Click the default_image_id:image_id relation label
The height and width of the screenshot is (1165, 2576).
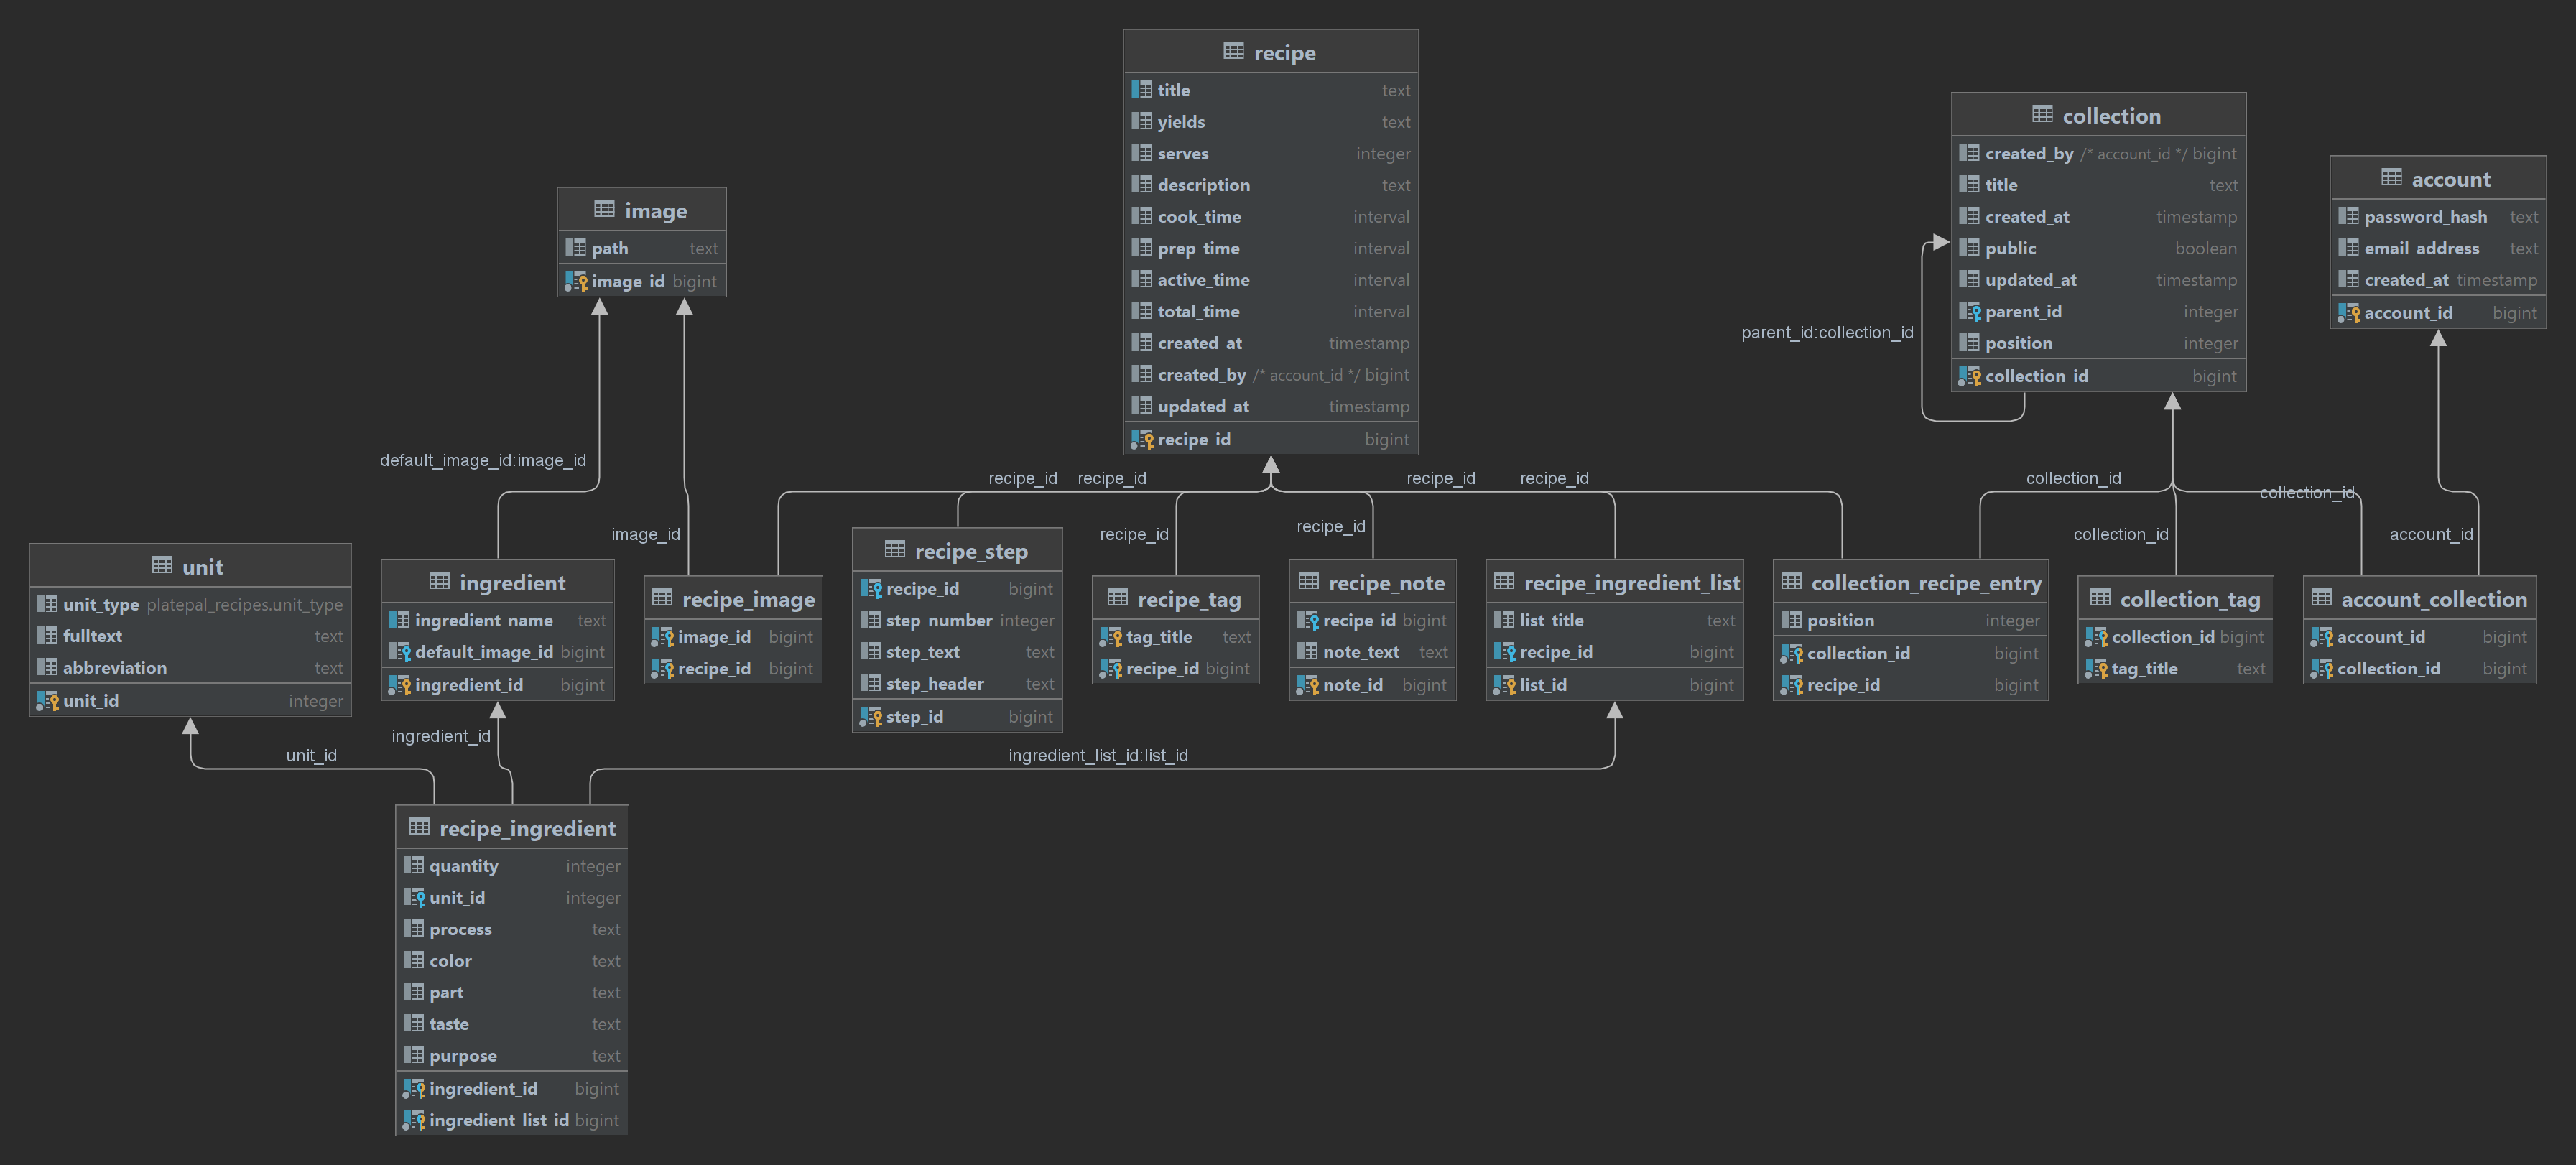[483, 460]
